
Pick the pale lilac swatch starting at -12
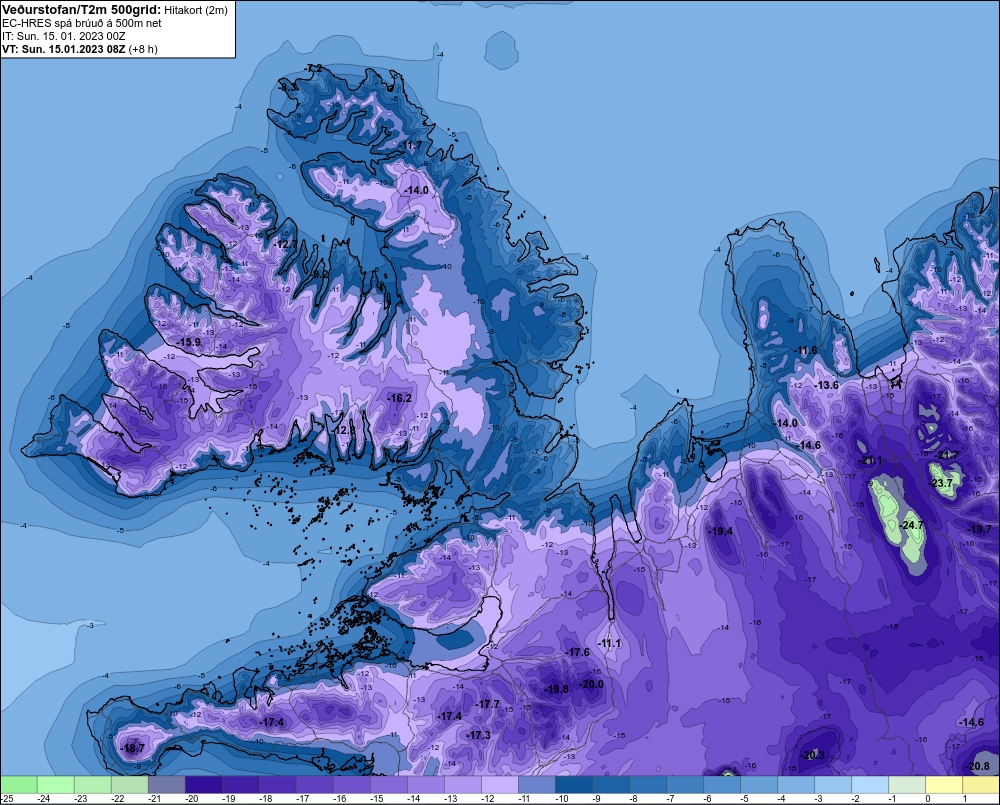[x=499, y=785]
